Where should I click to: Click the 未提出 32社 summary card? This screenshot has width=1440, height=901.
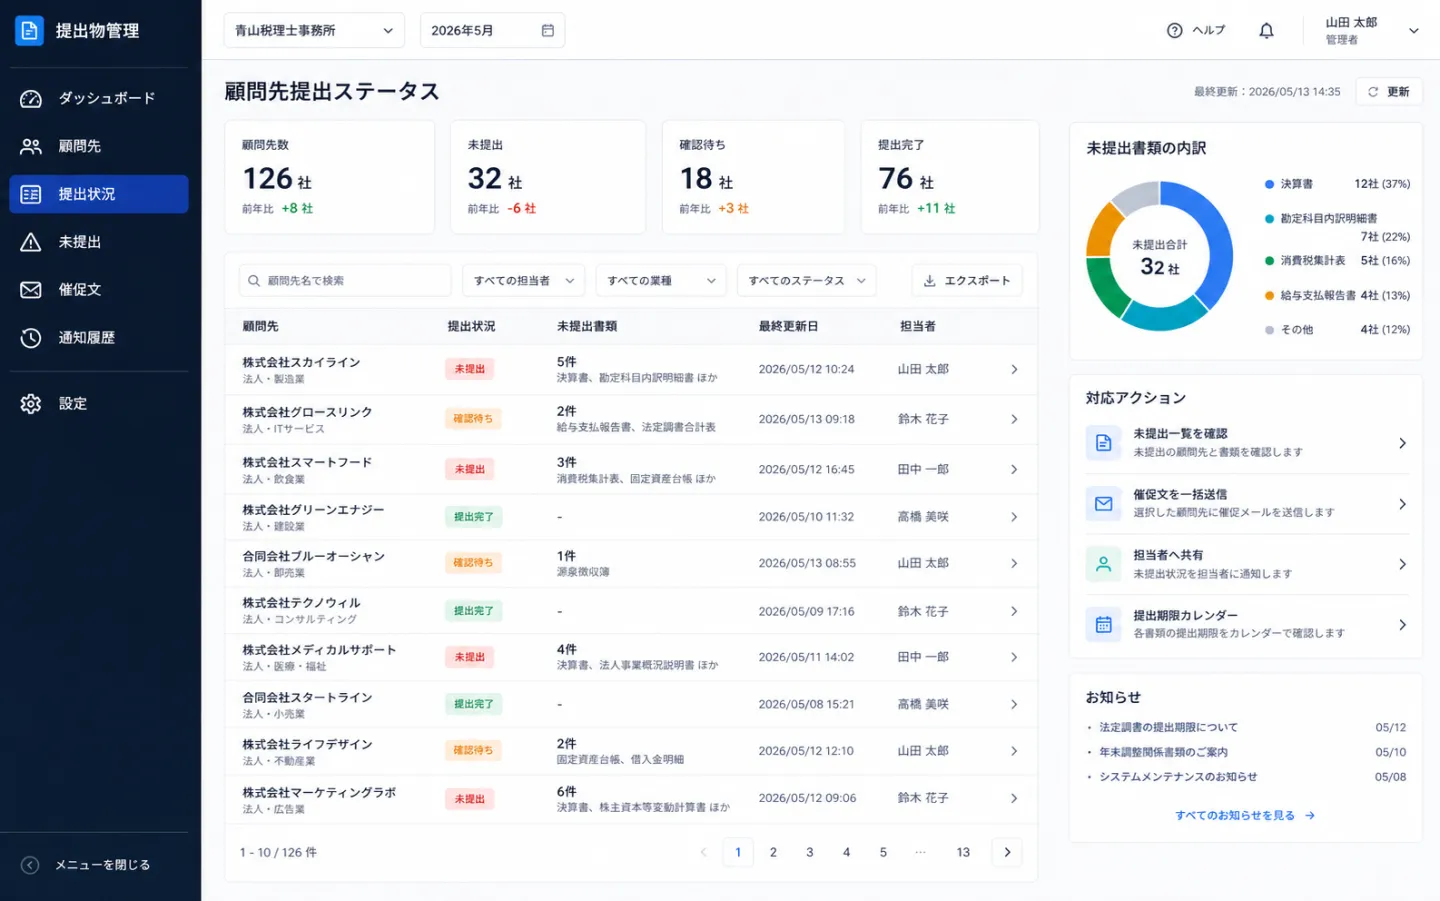pos(548,177)
